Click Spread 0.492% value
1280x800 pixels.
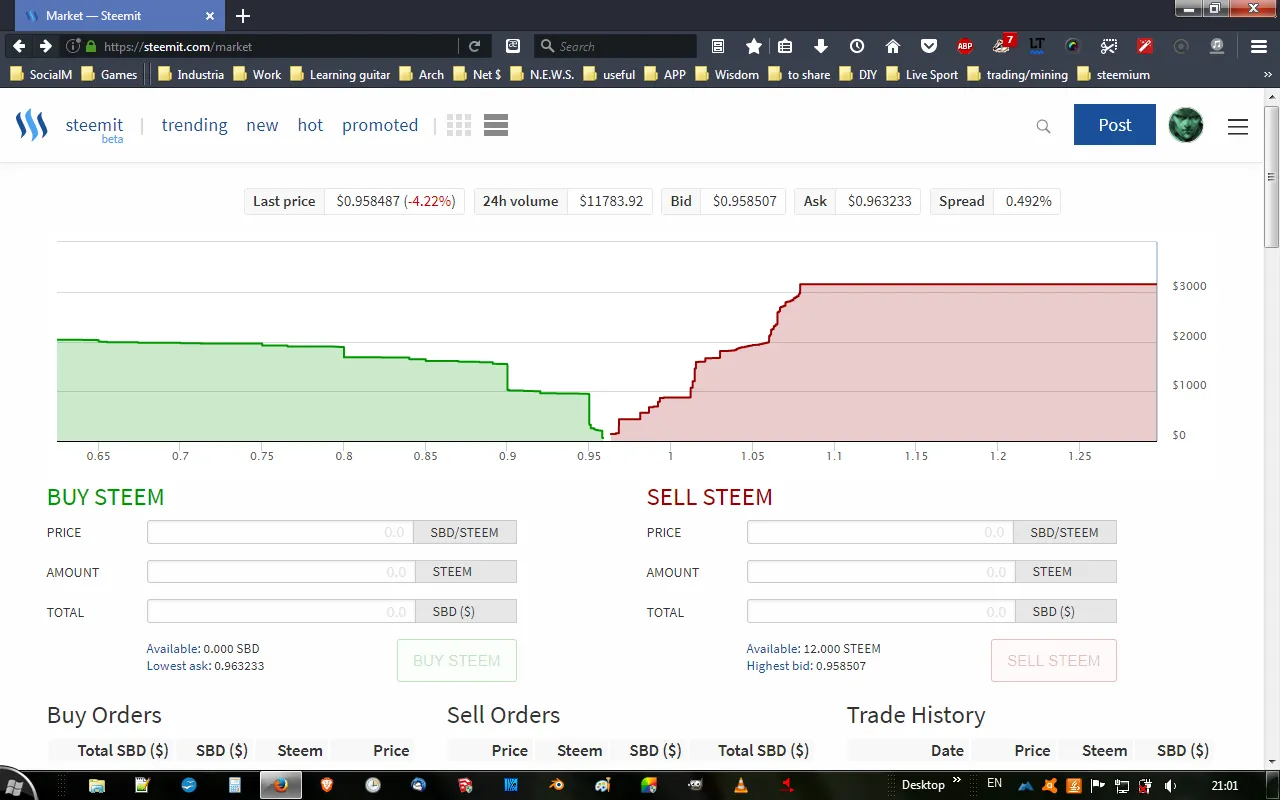pyautogui.click(x=1028, y=201)
